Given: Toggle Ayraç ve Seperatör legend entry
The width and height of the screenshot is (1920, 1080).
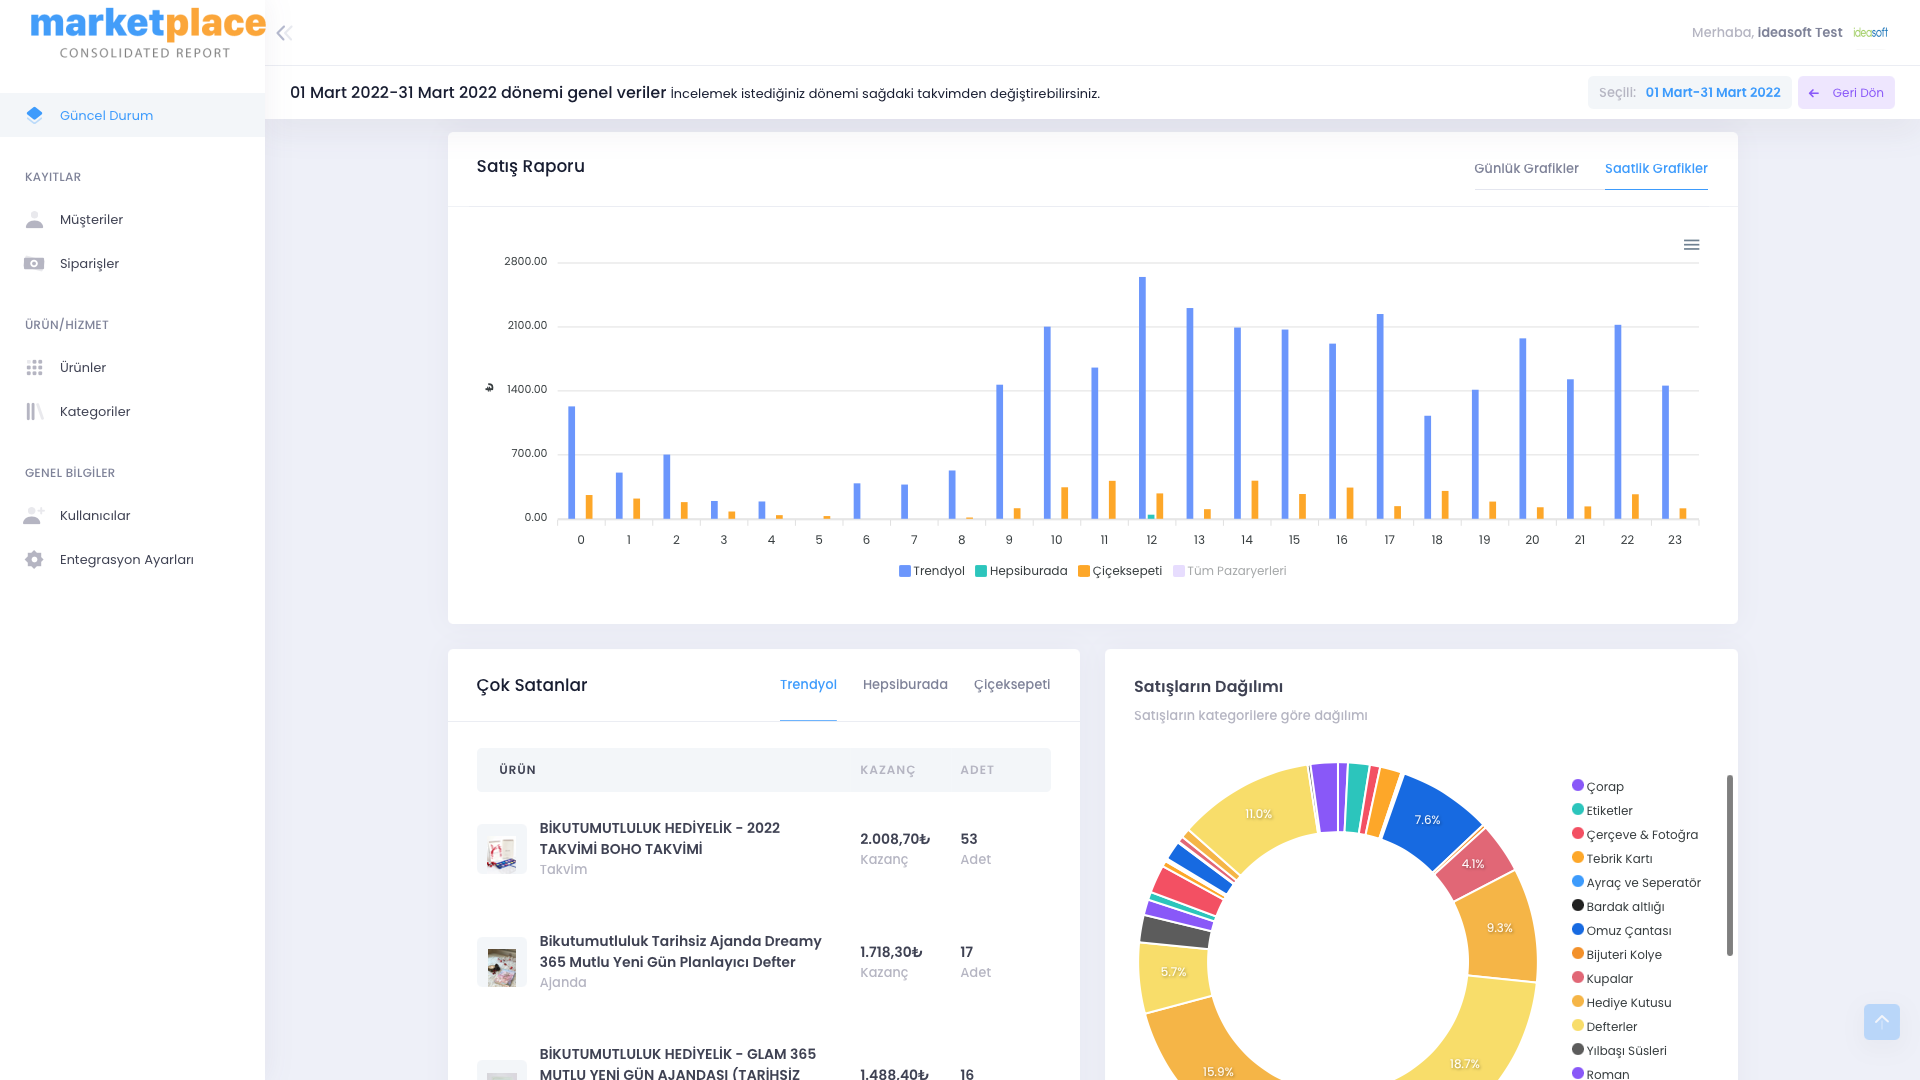Looking at the screenshot, I should coord(1636,883).
